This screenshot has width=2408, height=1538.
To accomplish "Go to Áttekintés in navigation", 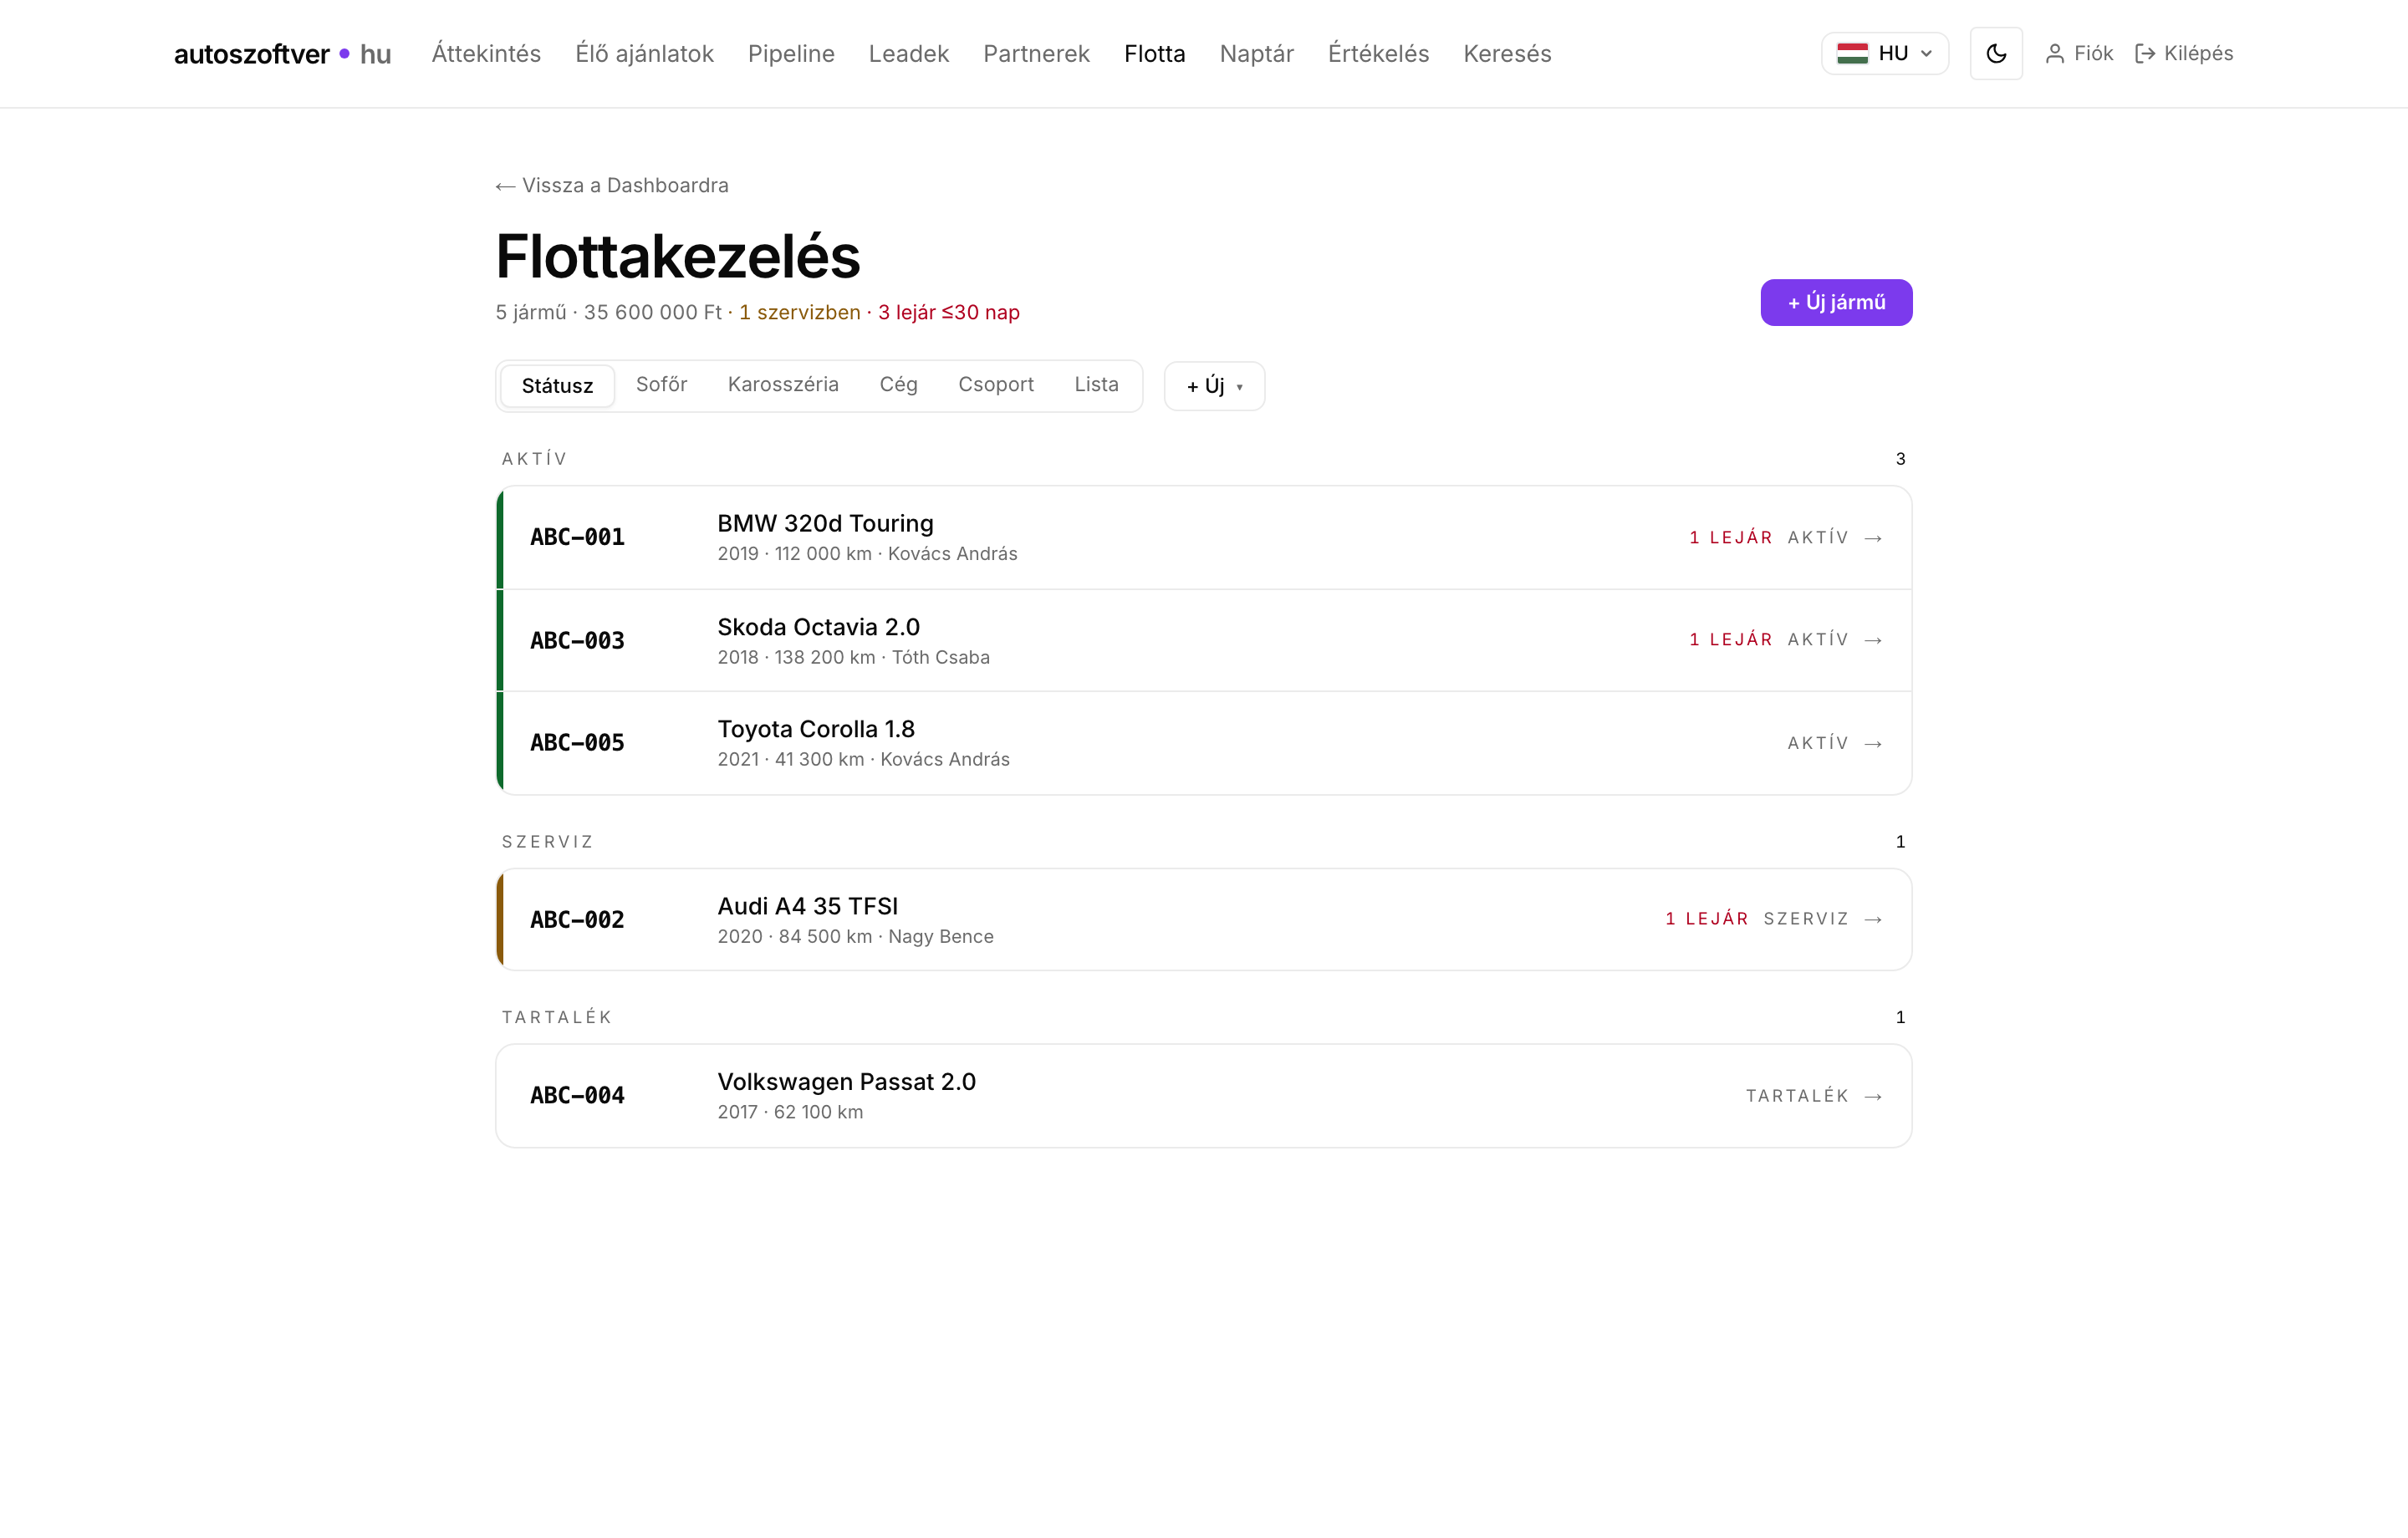I will 486,53.
